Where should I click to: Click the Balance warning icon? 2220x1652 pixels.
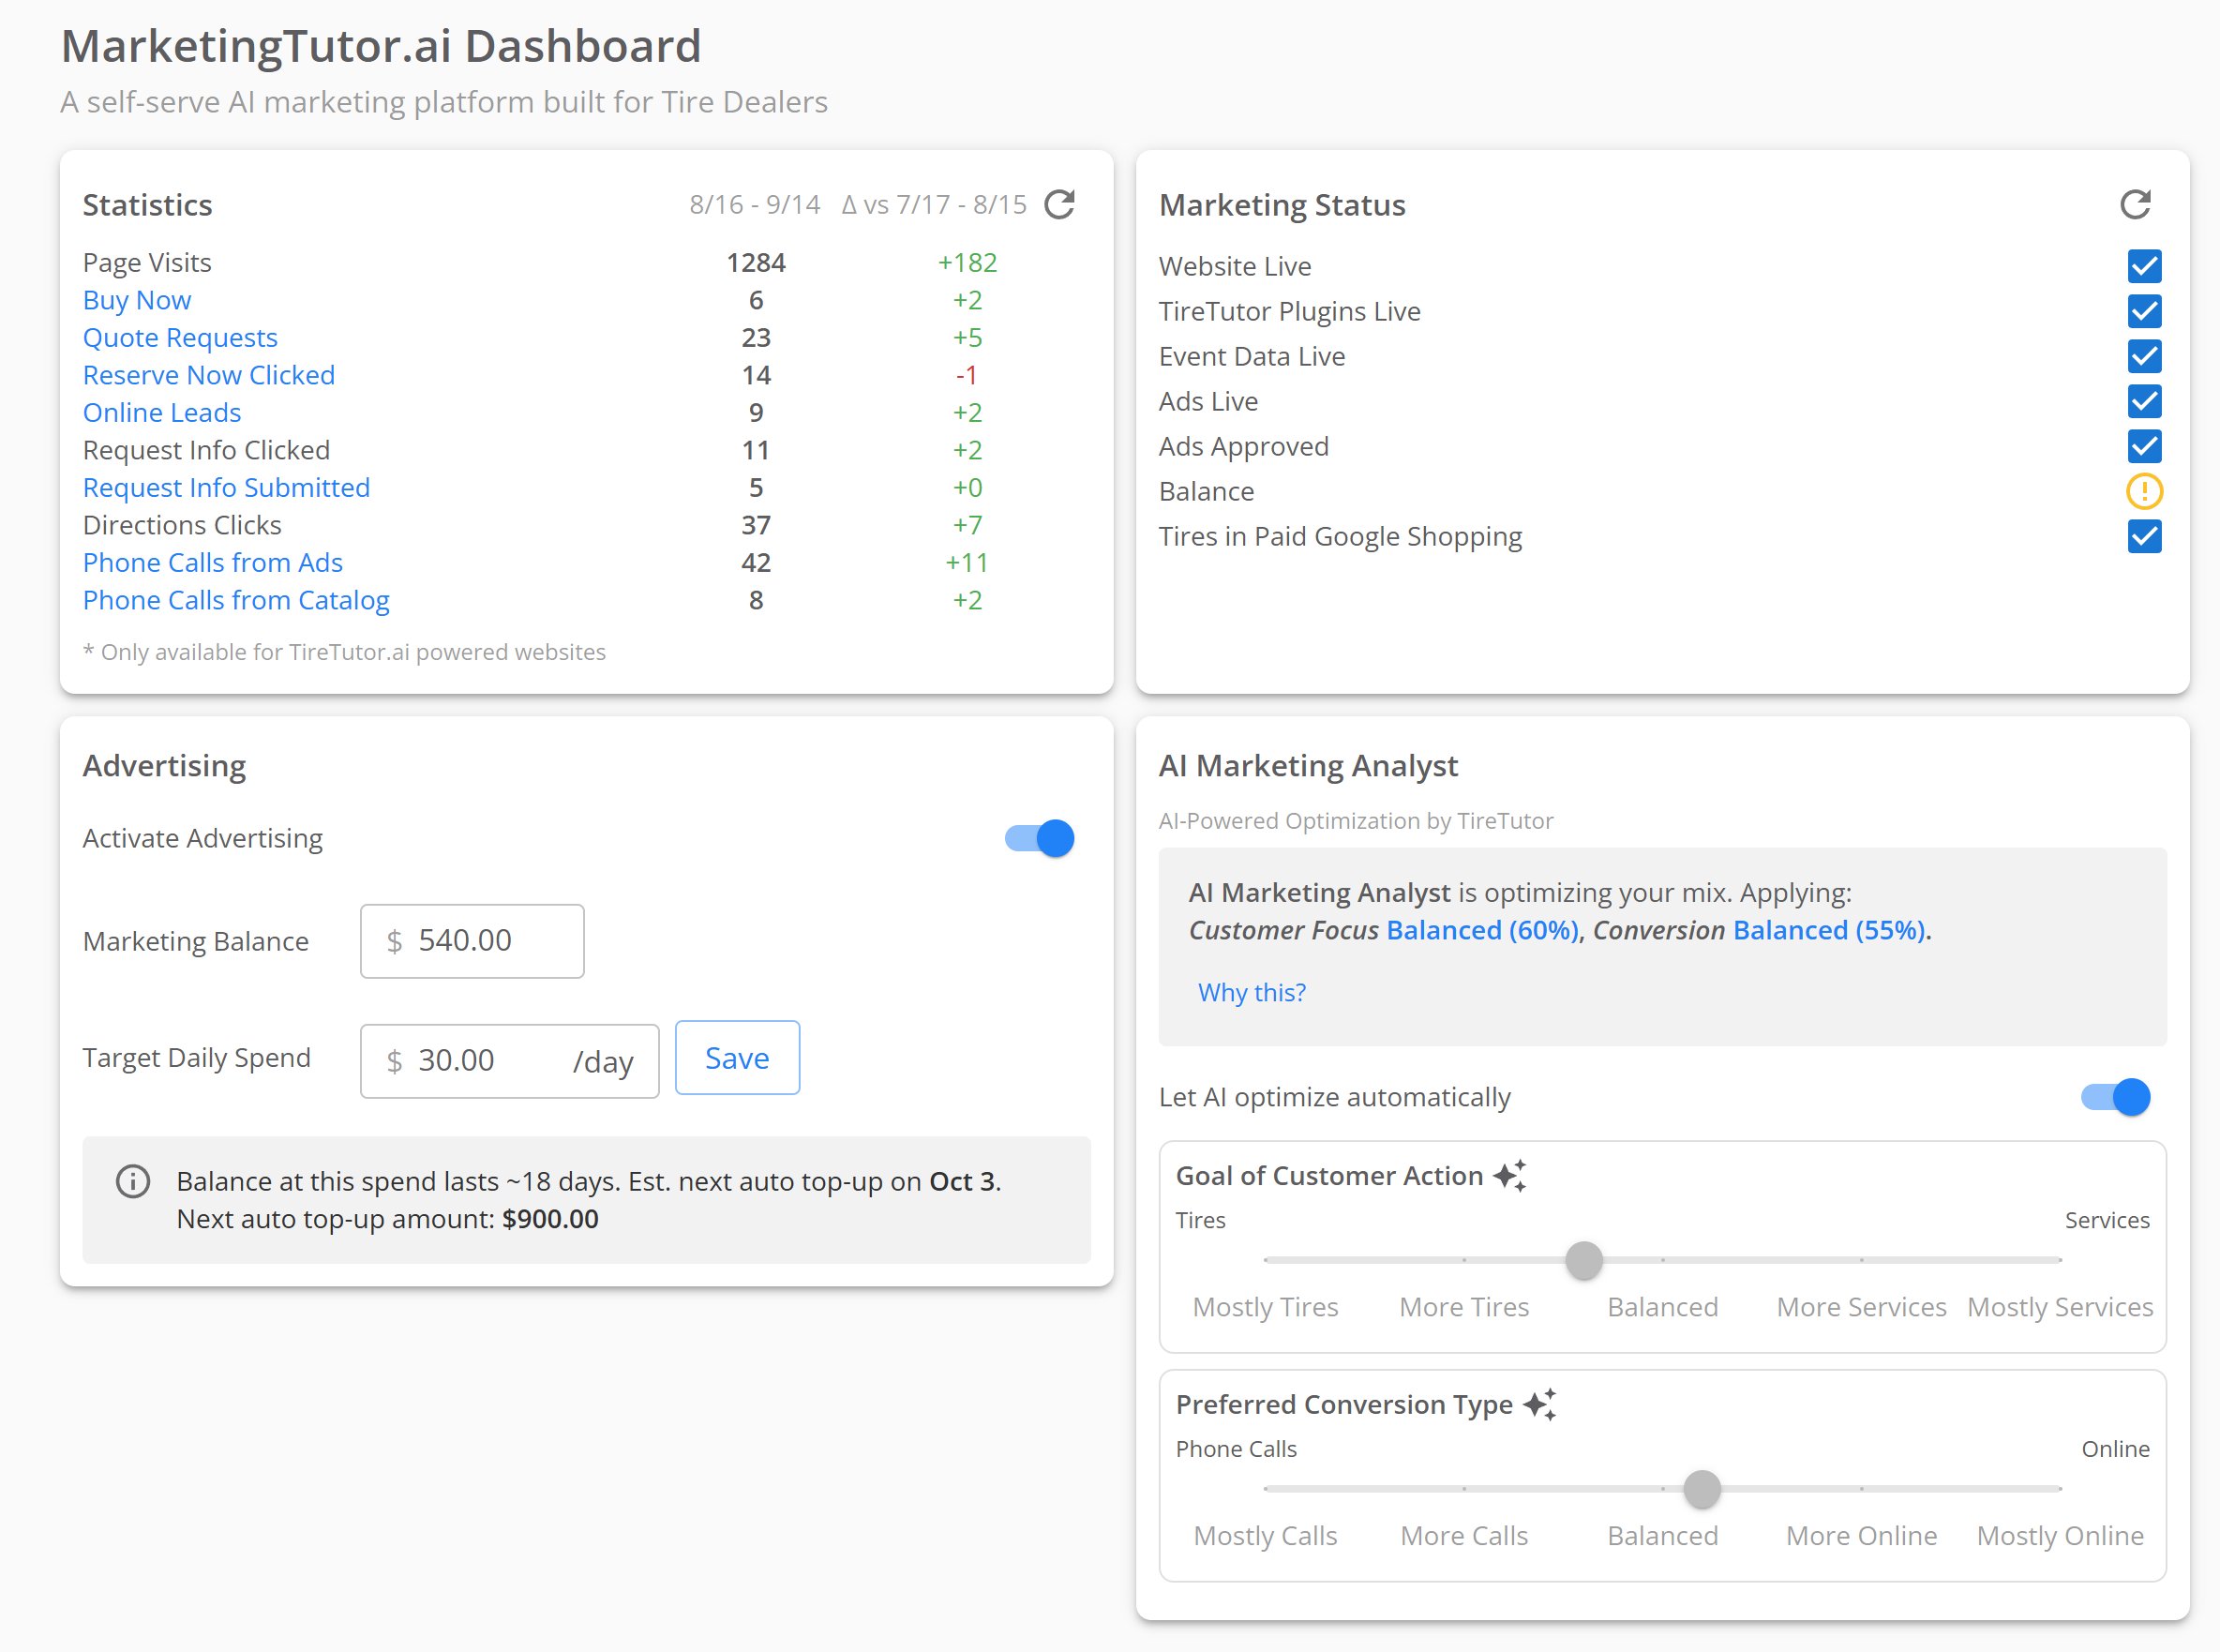pos(2144,491)
